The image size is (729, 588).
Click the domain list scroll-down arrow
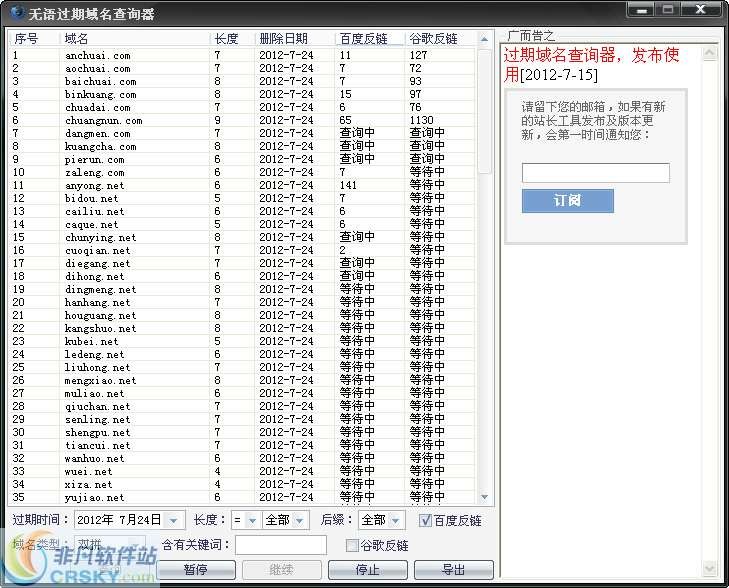coord(484,497)
